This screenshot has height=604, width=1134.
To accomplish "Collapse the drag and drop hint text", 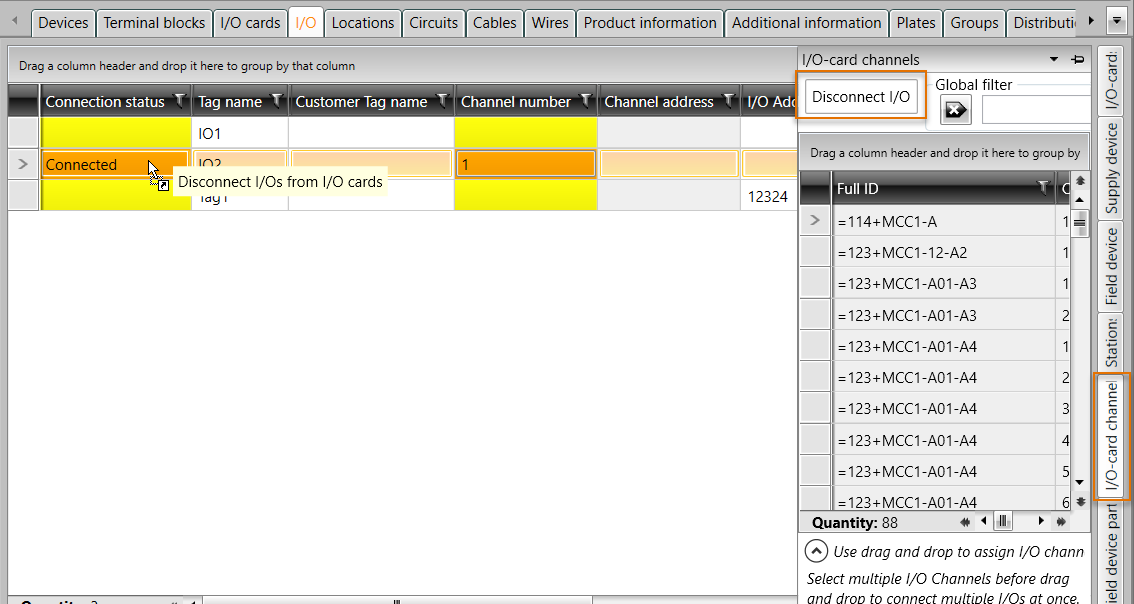I will click(x=817, y=551).
